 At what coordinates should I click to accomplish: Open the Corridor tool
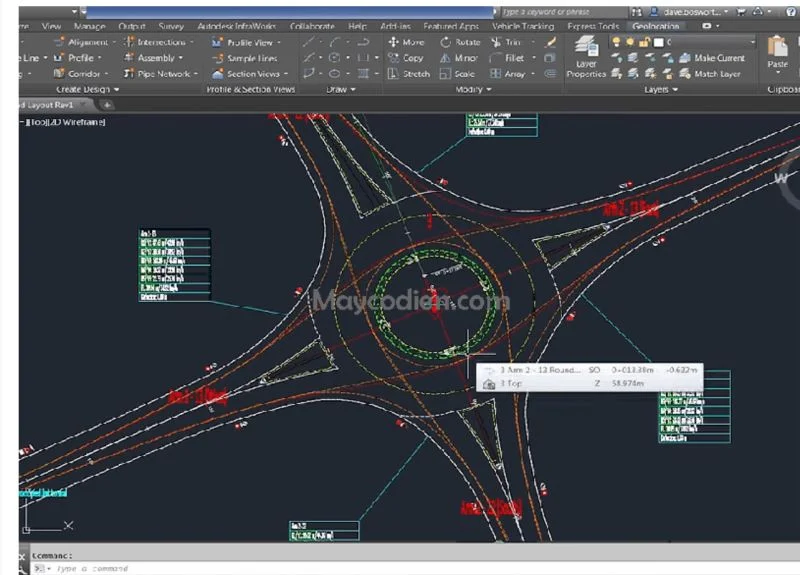[78, 73]
